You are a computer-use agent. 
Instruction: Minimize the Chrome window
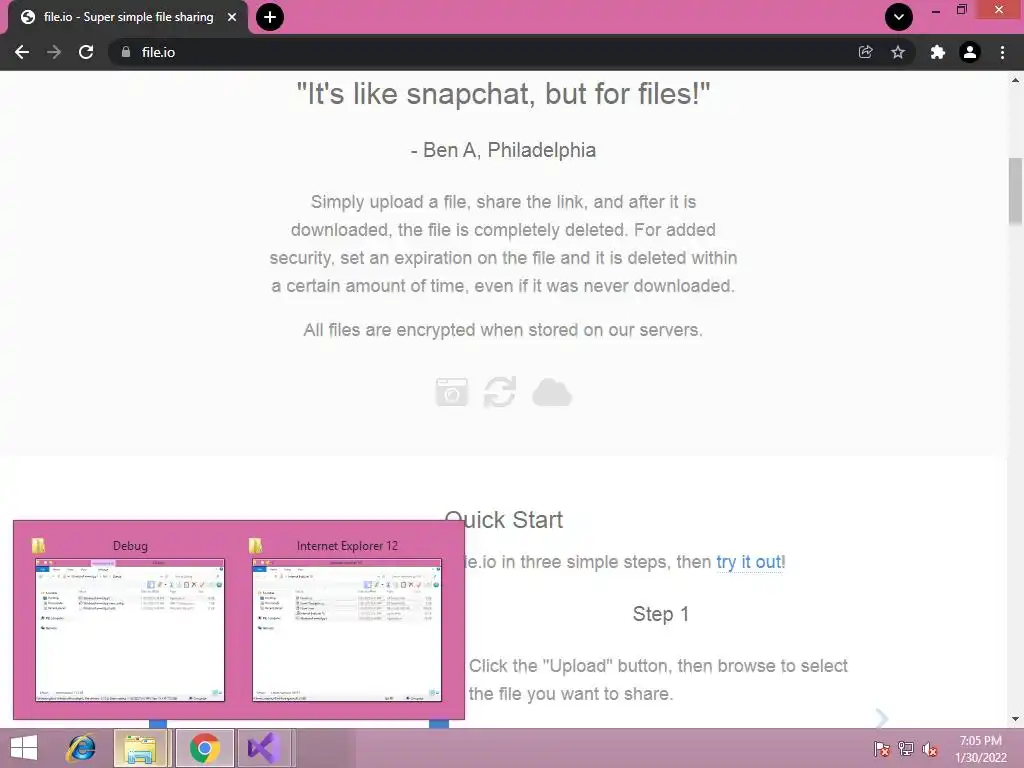936,11
